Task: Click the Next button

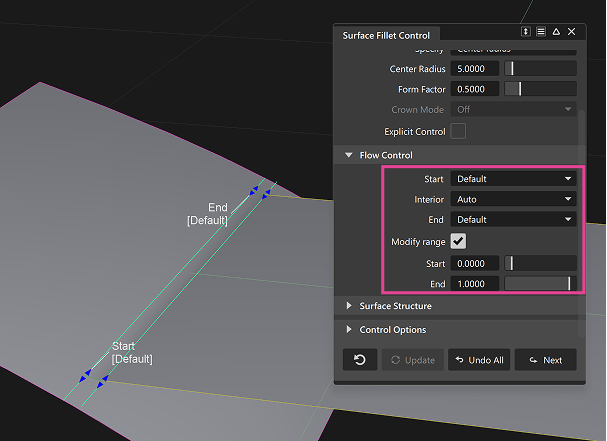Action: click(x=545, y=360)
